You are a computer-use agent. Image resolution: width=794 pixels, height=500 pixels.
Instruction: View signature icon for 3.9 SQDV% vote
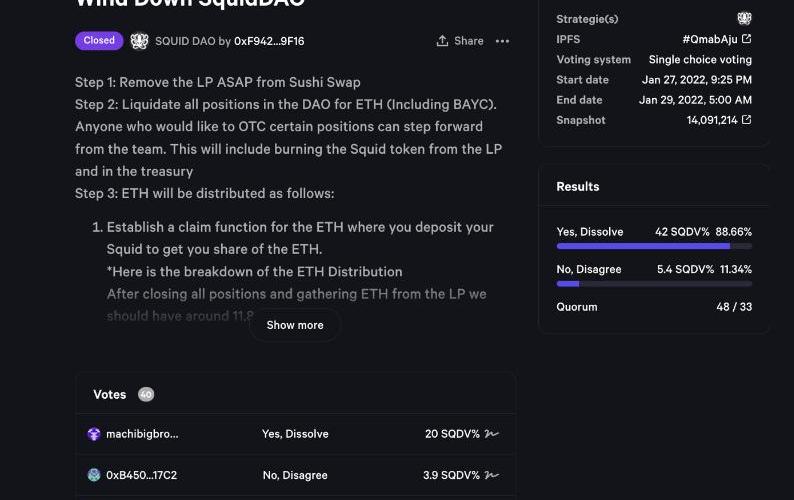tap(491, 475)
